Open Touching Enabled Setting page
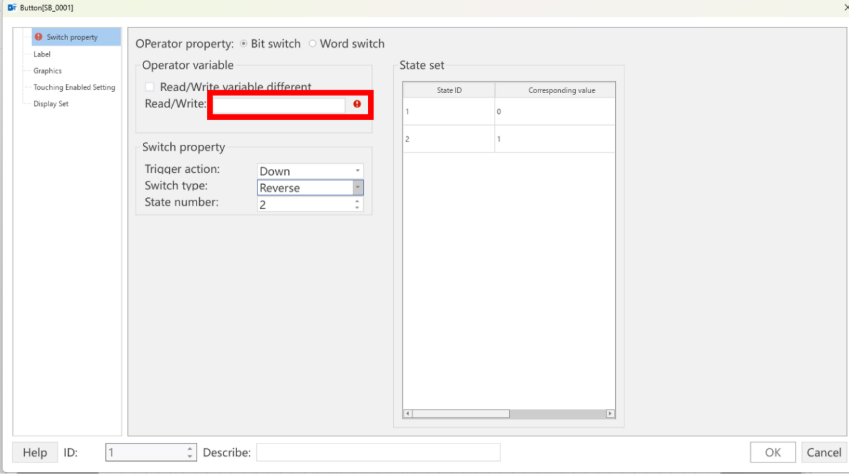 tap(74, 87)
